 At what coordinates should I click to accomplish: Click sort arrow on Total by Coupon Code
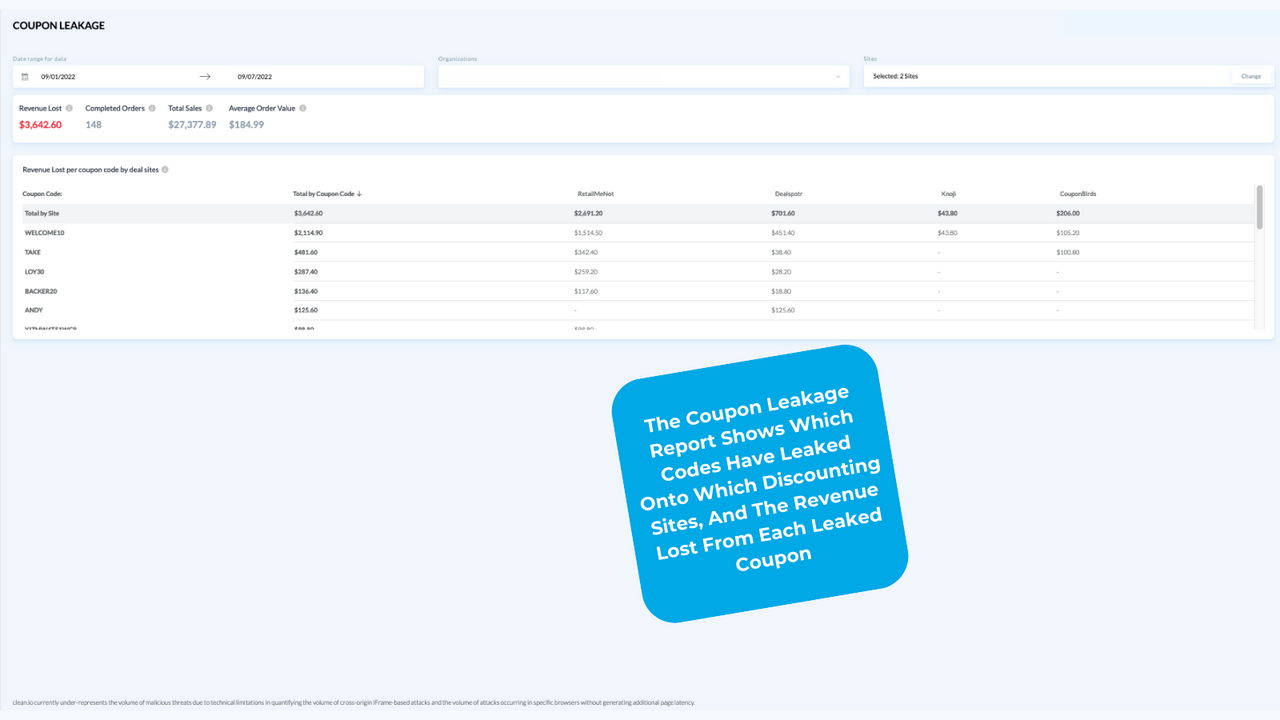tap(359, 194)
